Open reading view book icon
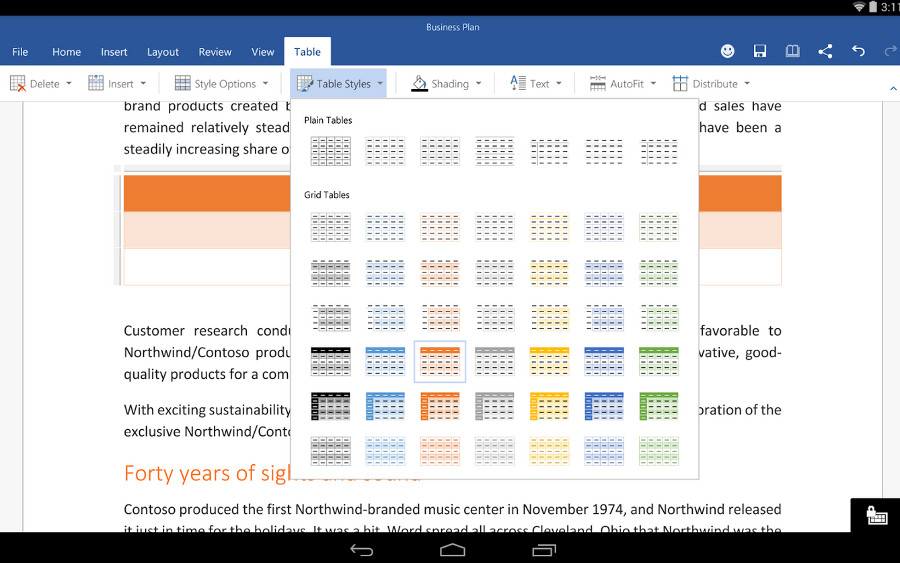The width and height of the screenshot is (900, 563). 792,51
